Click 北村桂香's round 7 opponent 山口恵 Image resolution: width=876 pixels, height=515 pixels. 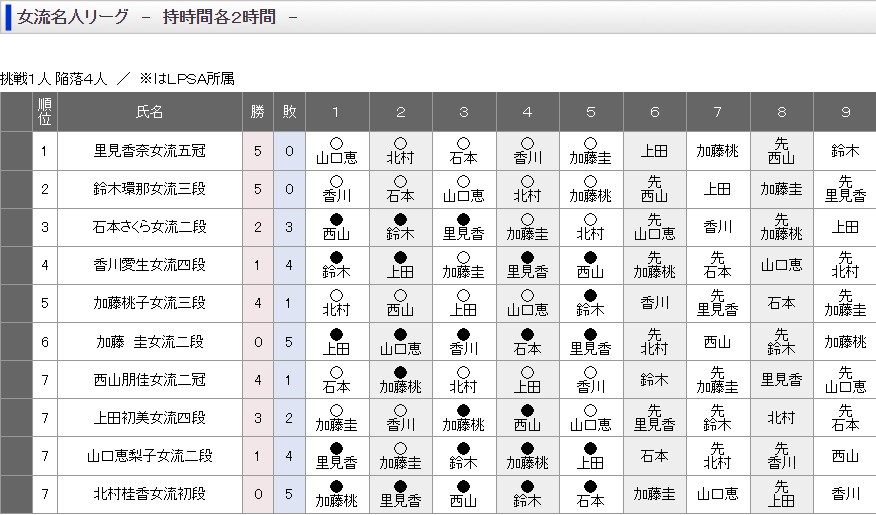point(718,494)
